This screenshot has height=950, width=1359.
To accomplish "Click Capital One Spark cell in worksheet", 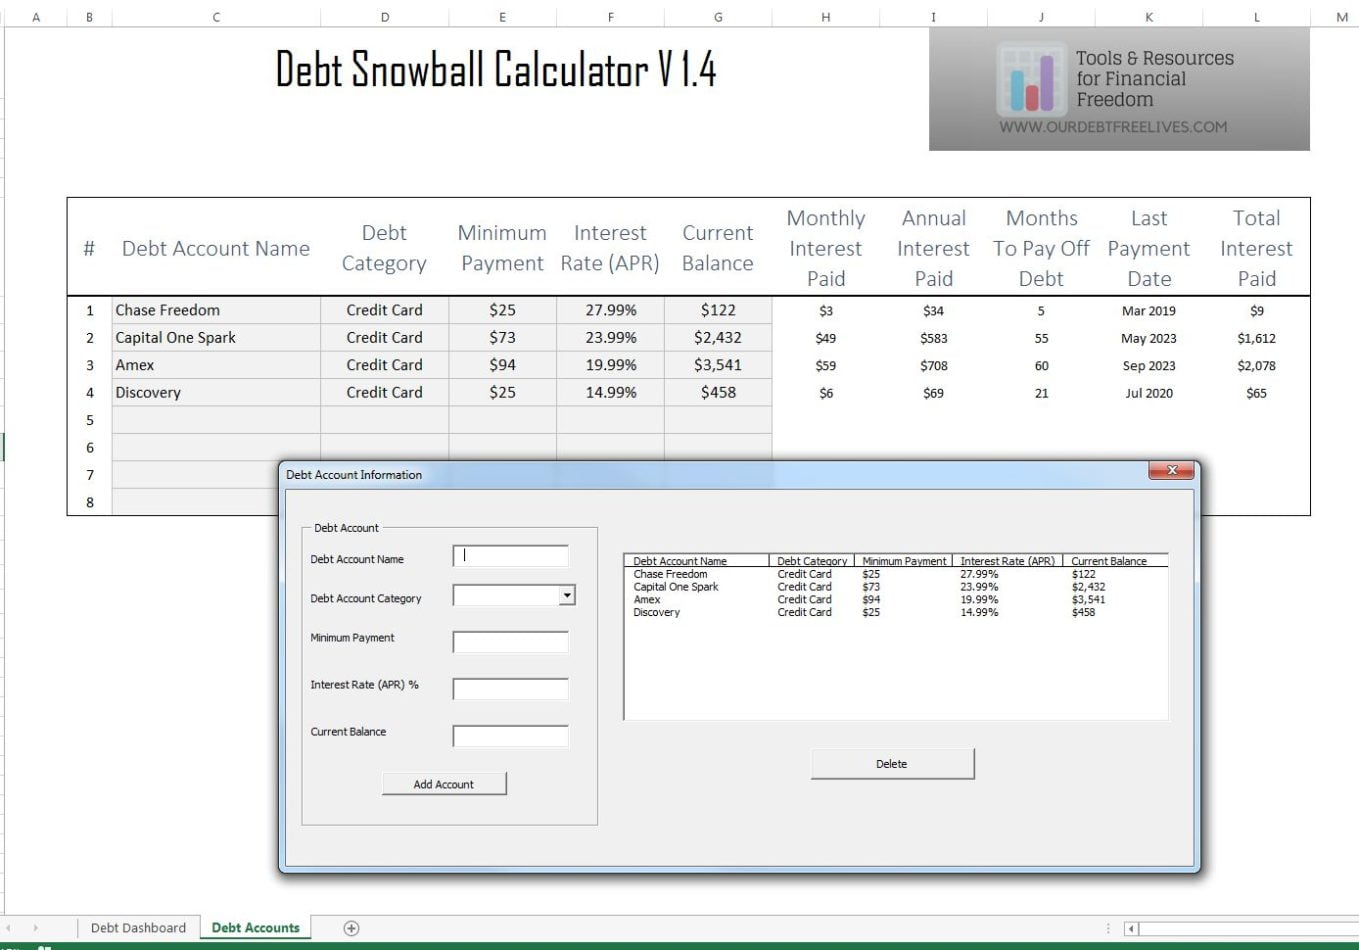I will (216, 337).
